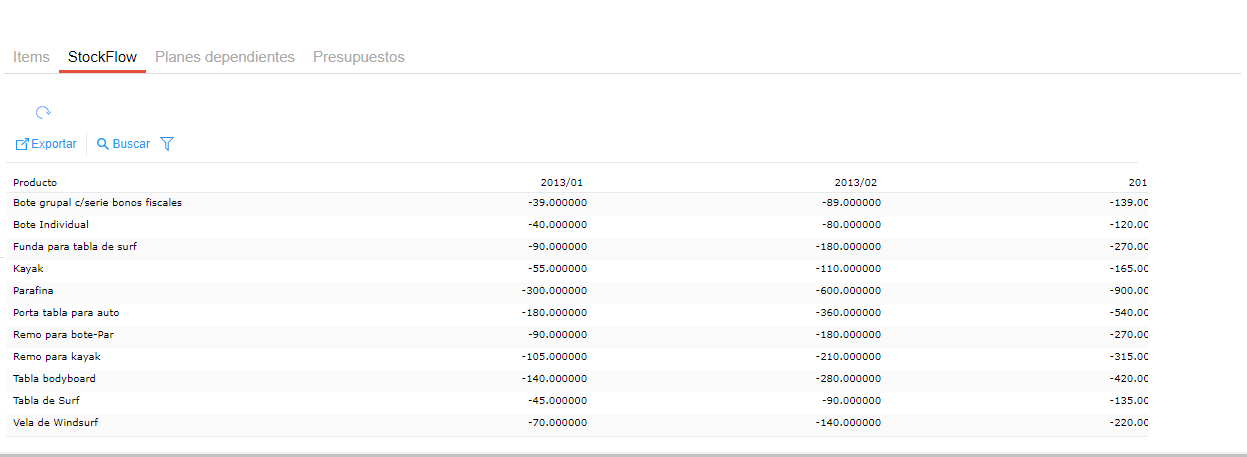Select the Vela de Windsurf row
Viewport: 1247px width, 457px height.
point(55,423)
